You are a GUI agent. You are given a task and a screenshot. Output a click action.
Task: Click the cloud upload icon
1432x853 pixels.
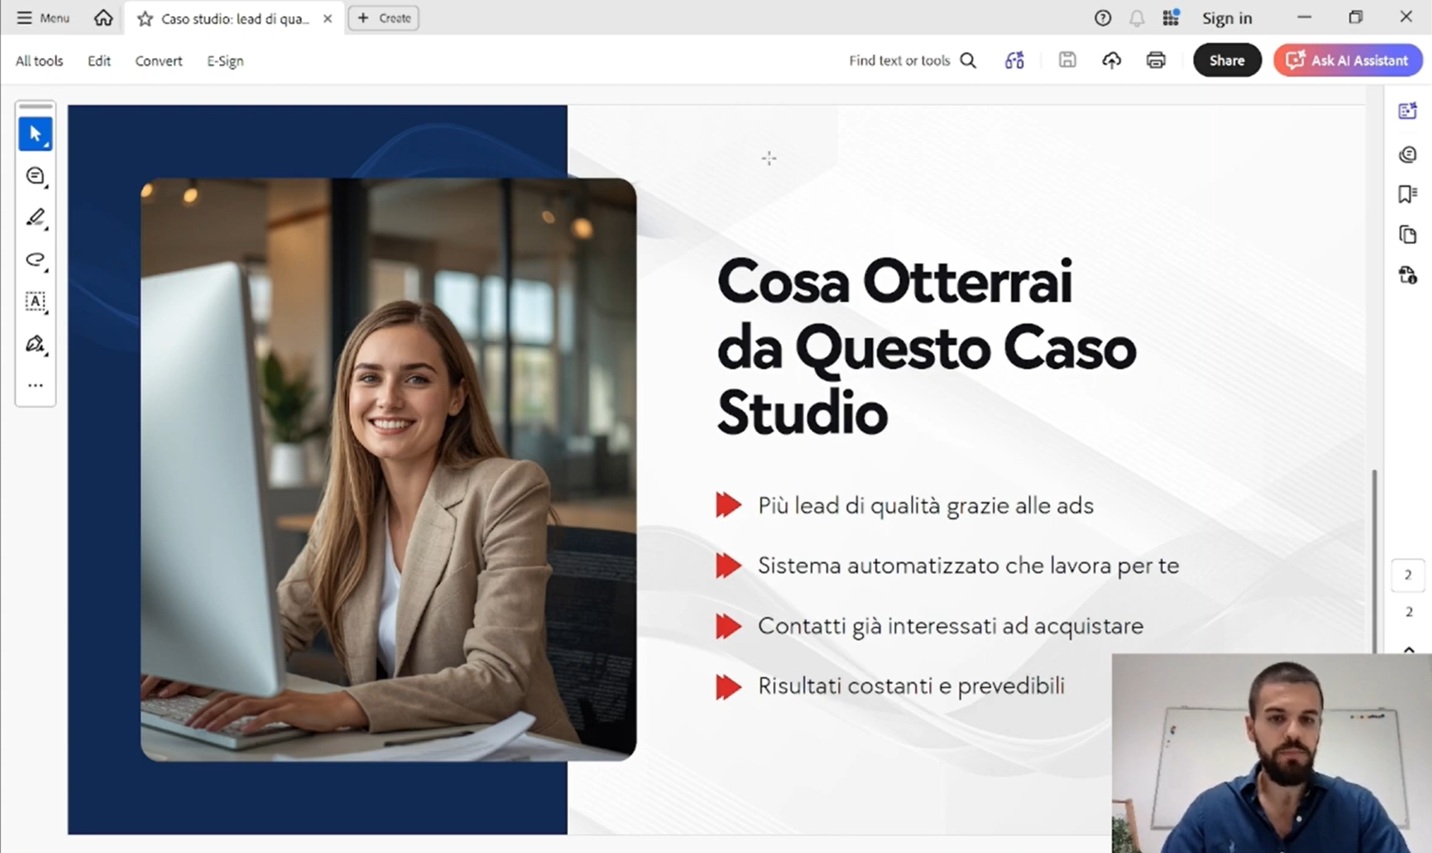[x=1111, y=61]
